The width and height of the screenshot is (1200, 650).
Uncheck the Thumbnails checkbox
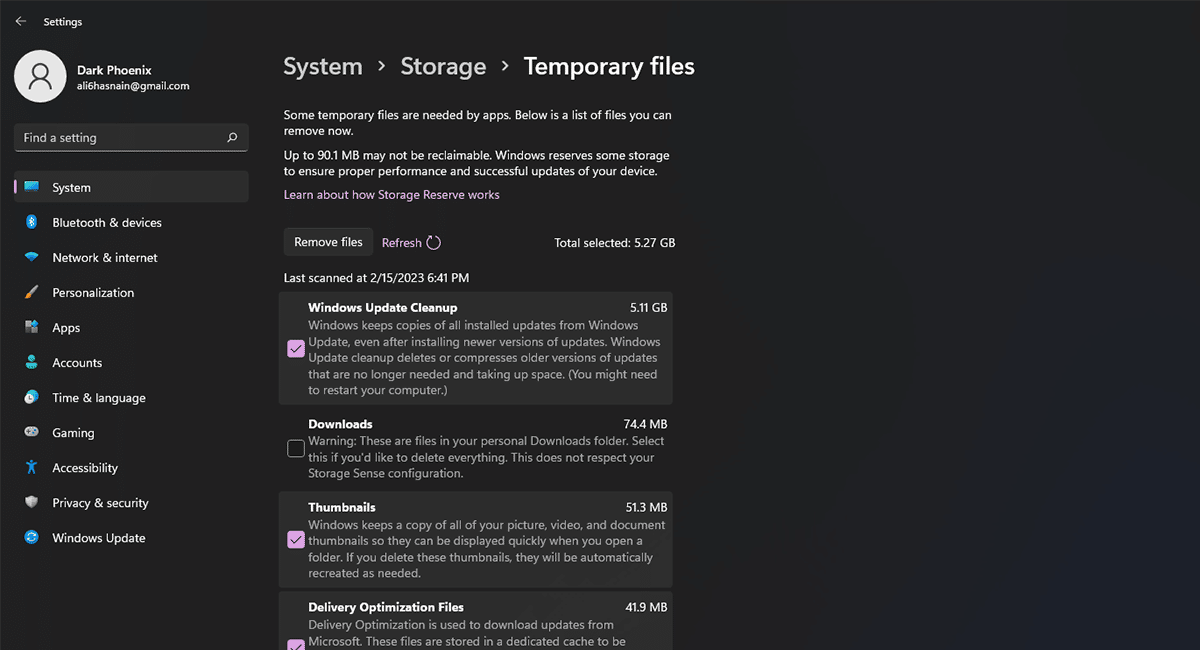pos(296,540)
